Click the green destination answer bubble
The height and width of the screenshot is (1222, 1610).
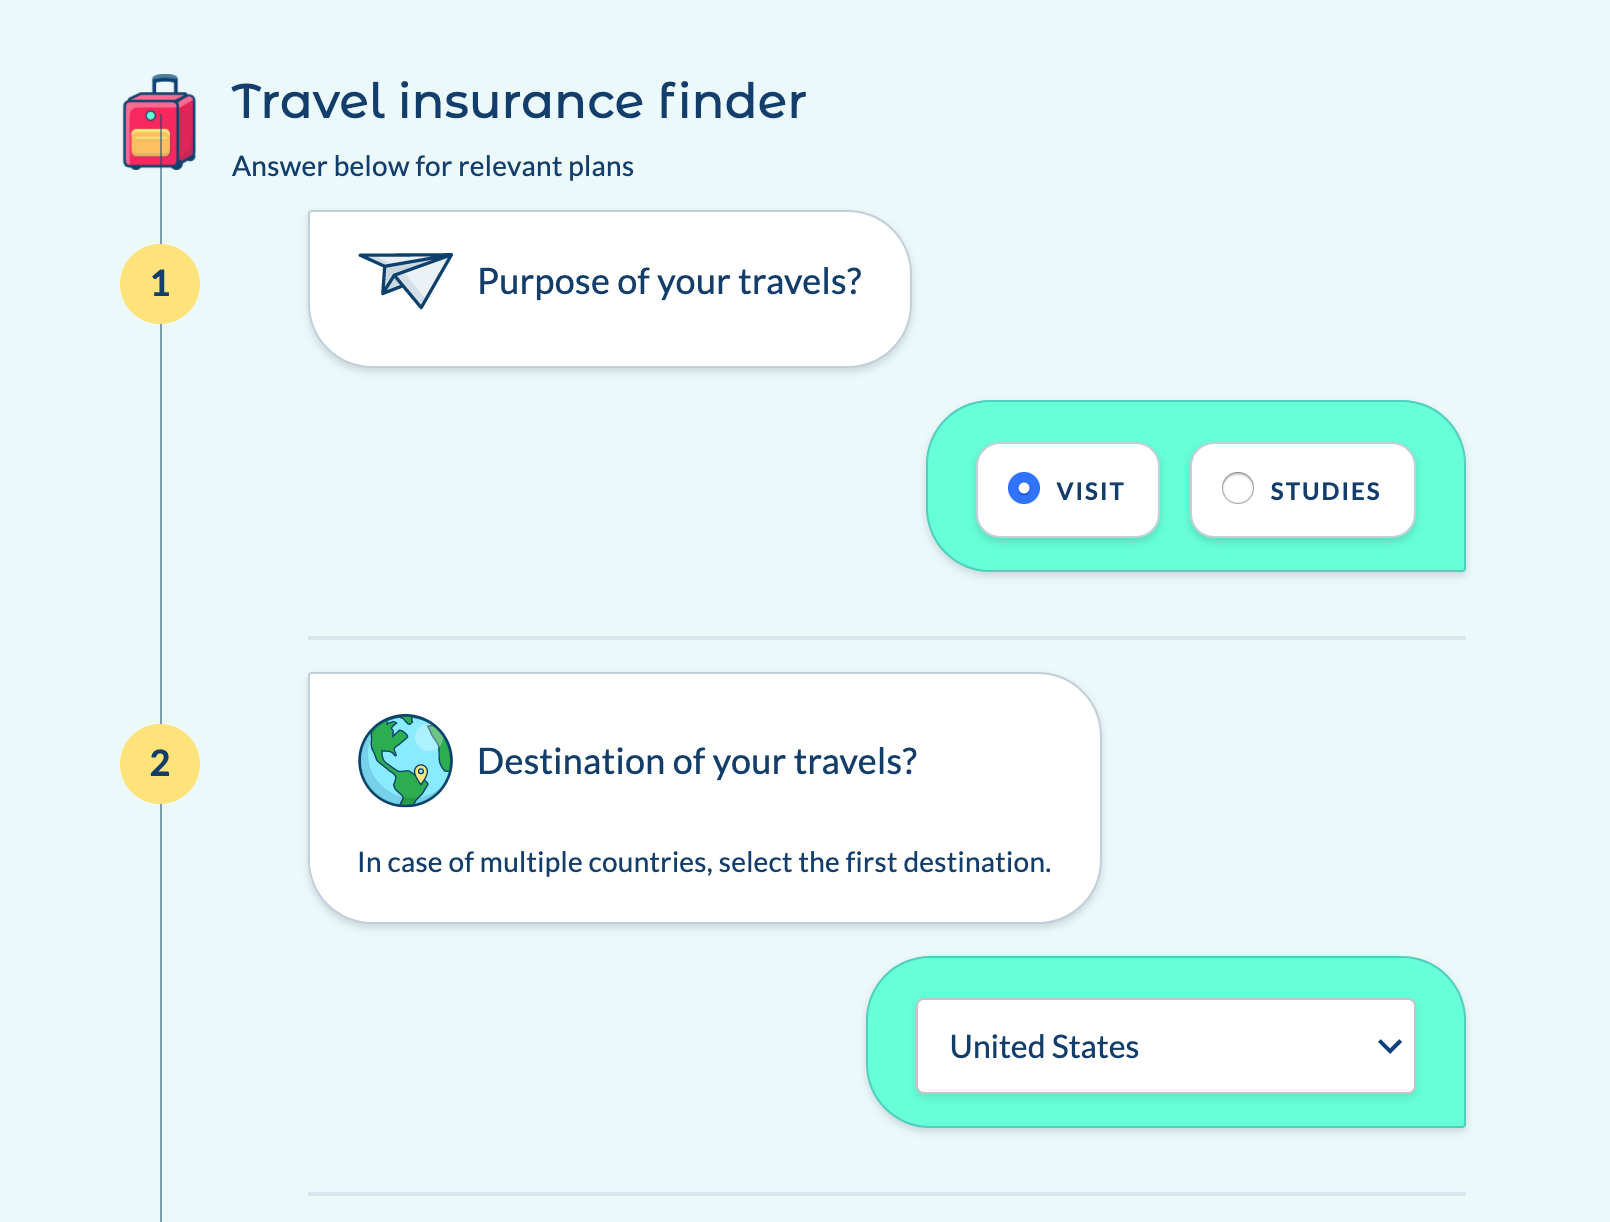(x=1166, y=1042)
